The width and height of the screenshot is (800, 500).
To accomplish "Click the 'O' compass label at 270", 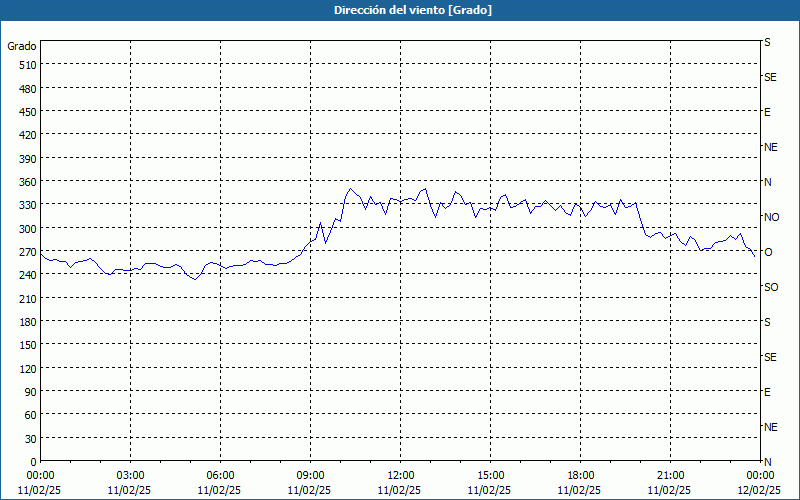I will pyautogui.click(x=767, y=252).
